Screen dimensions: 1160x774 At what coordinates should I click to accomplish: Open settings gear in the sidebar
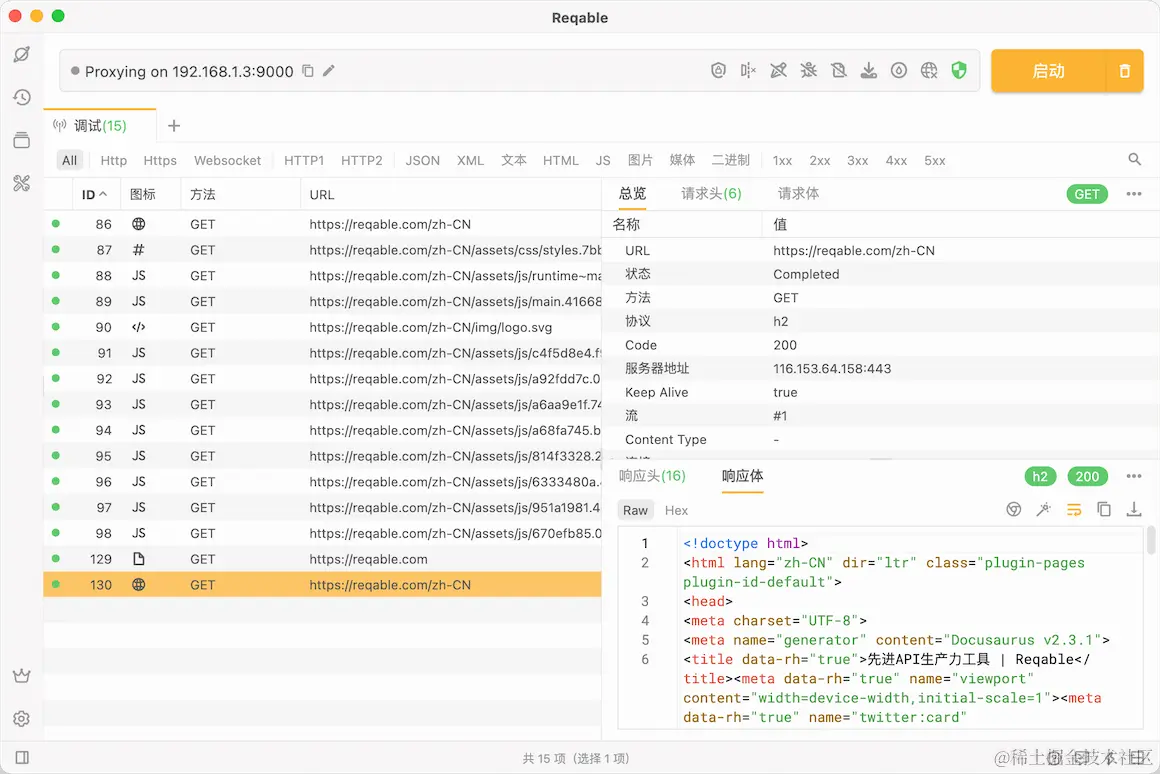(x=21, y=719)
